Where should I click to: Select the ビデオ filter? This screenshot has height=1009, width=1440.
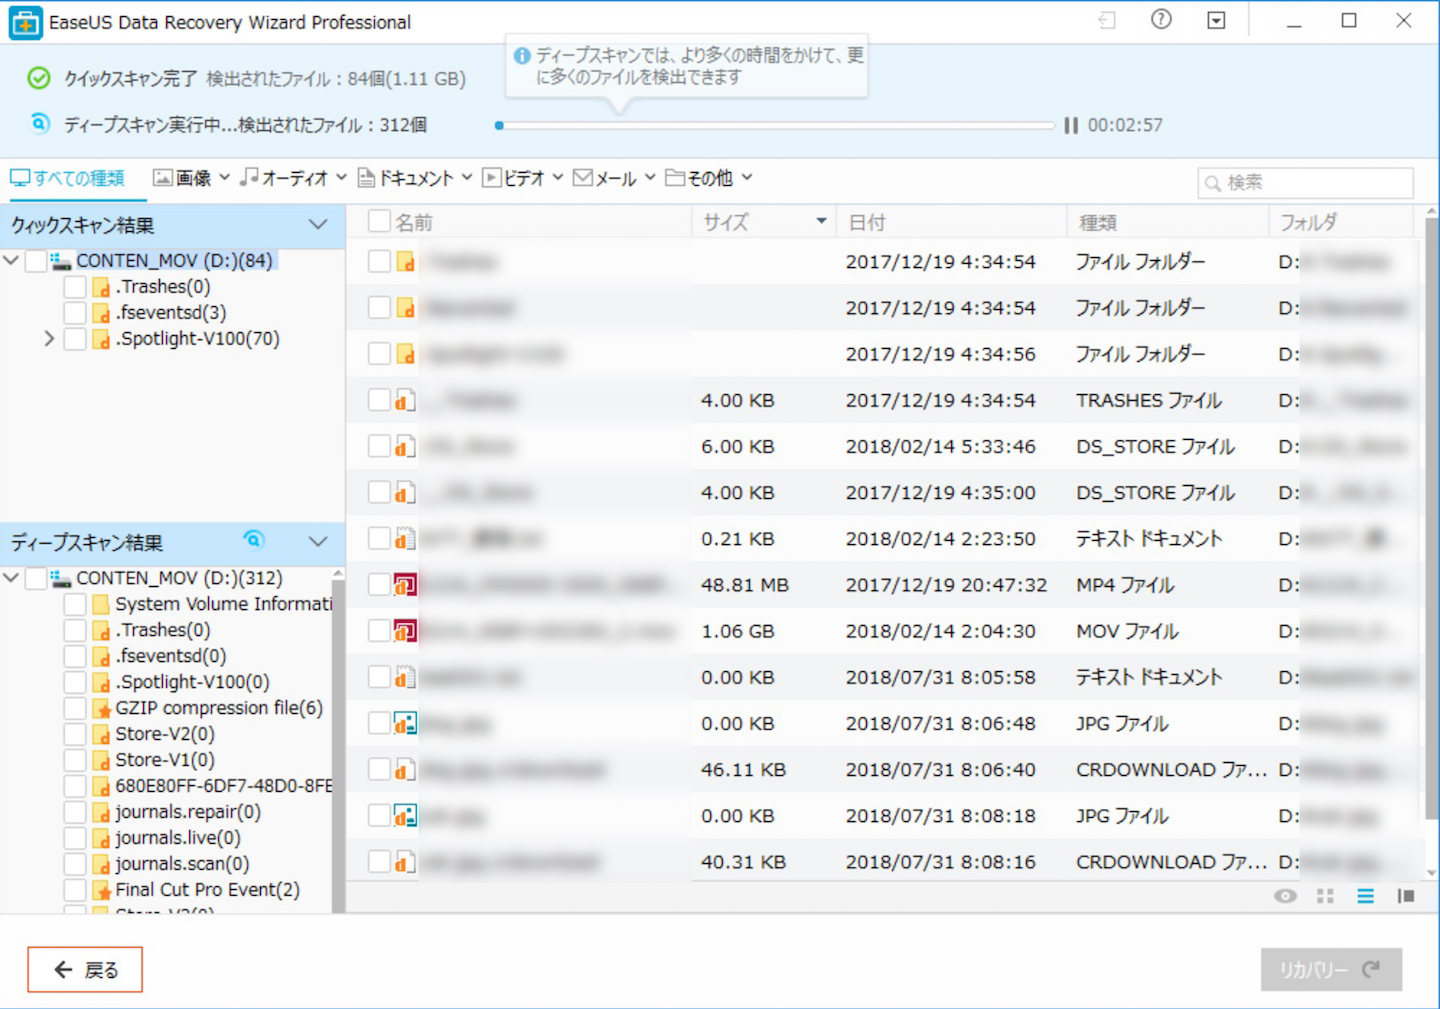514,178
